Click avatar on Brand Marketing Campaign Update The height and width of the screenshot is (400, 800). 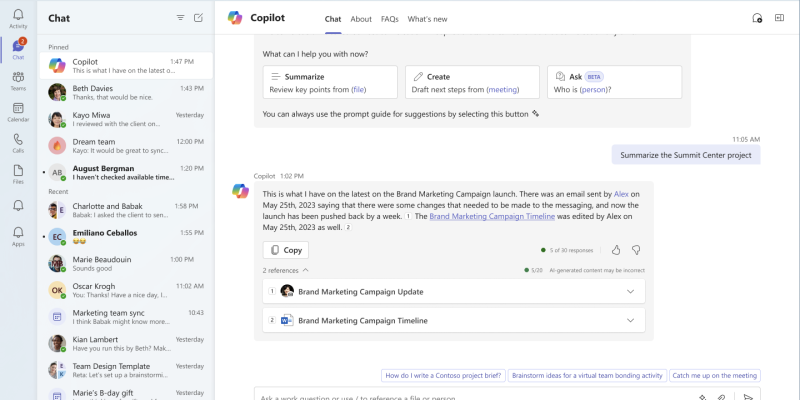[x=287, y=291]
